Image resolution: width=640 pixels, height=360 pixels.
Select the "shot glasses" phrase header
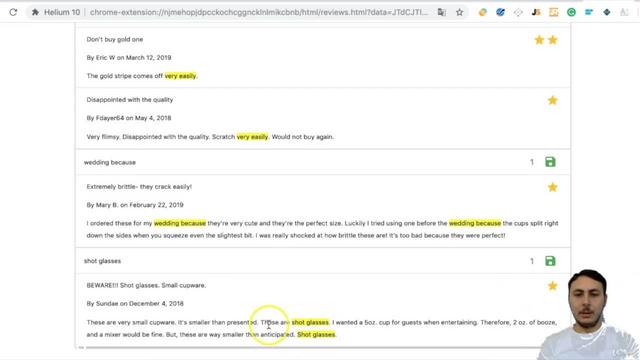coord(102,261)
